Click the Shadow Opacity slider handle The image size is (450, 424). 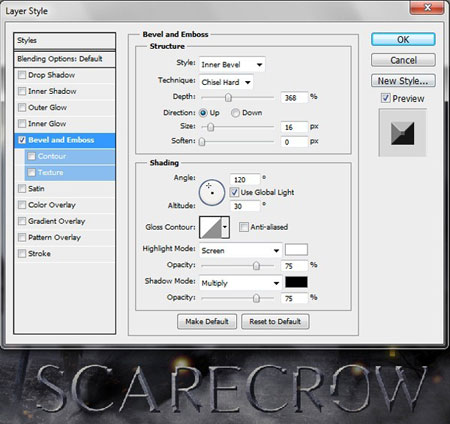pyautogui.click(x=256, y=298)
